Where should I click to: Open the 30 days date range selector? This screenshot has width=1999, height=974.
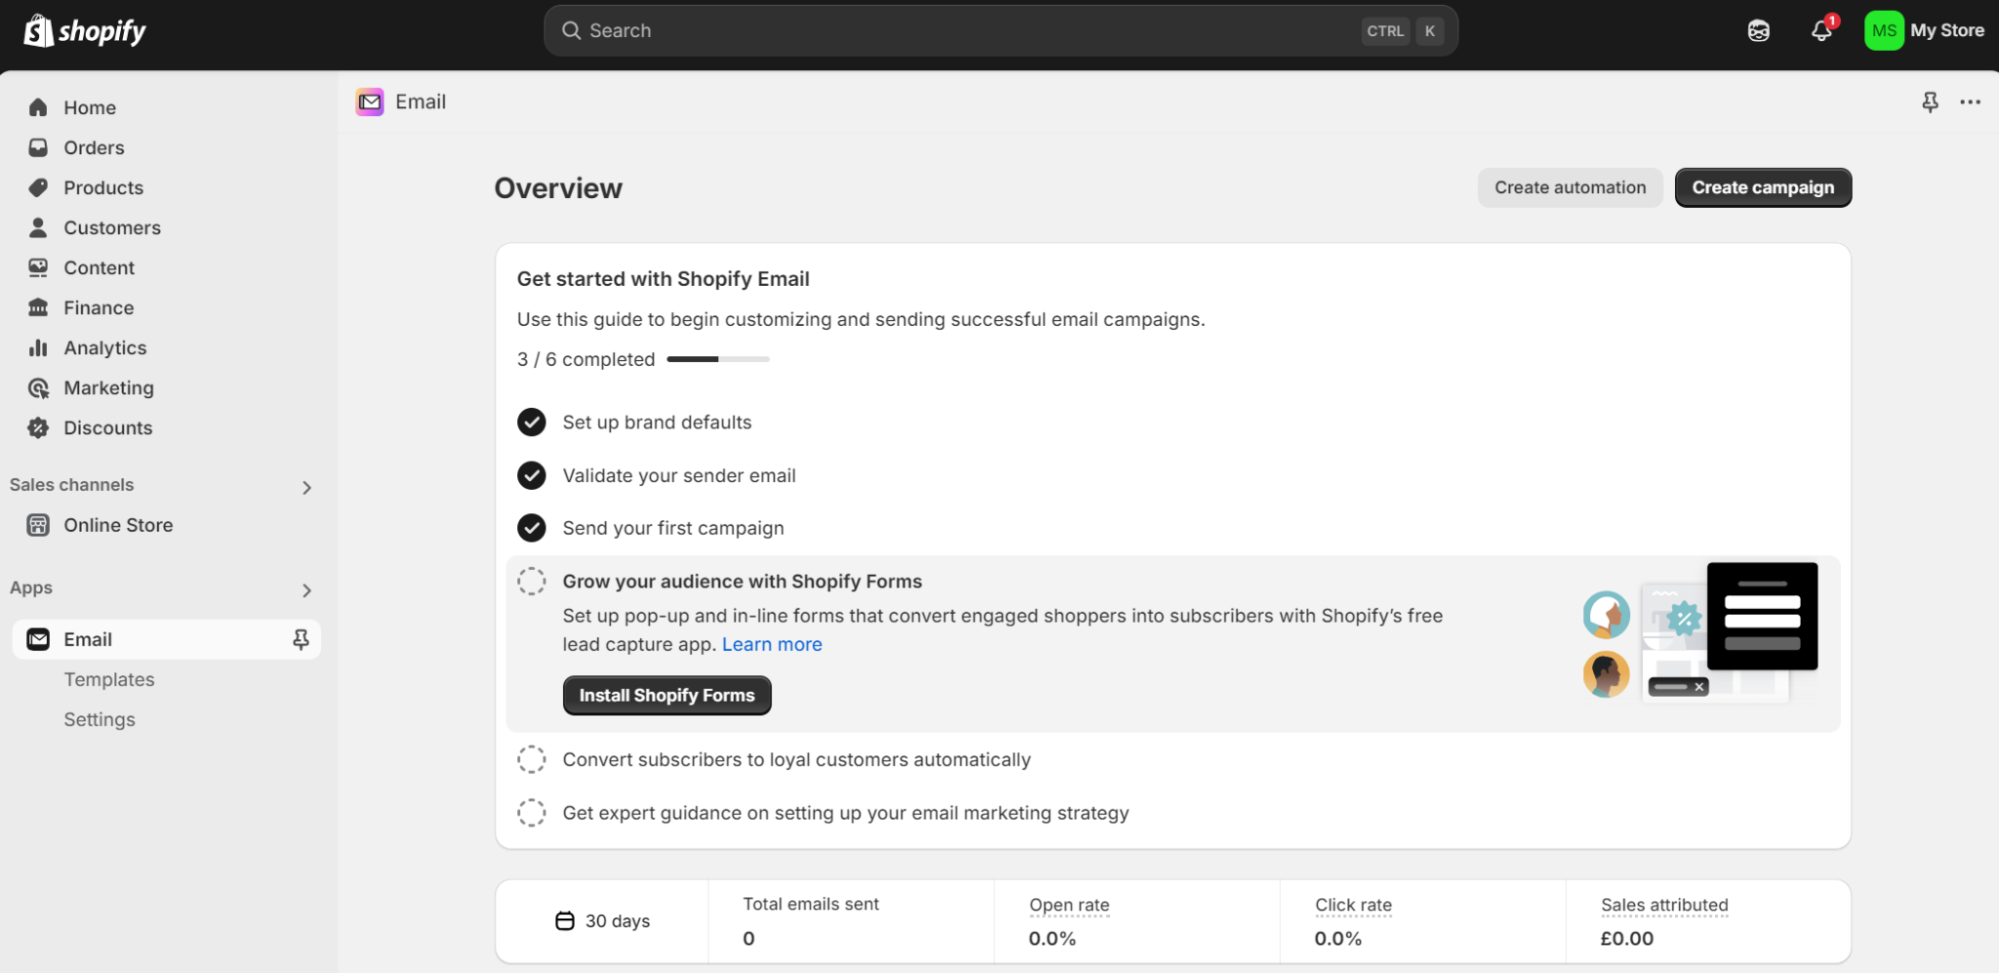click(603, 921)
